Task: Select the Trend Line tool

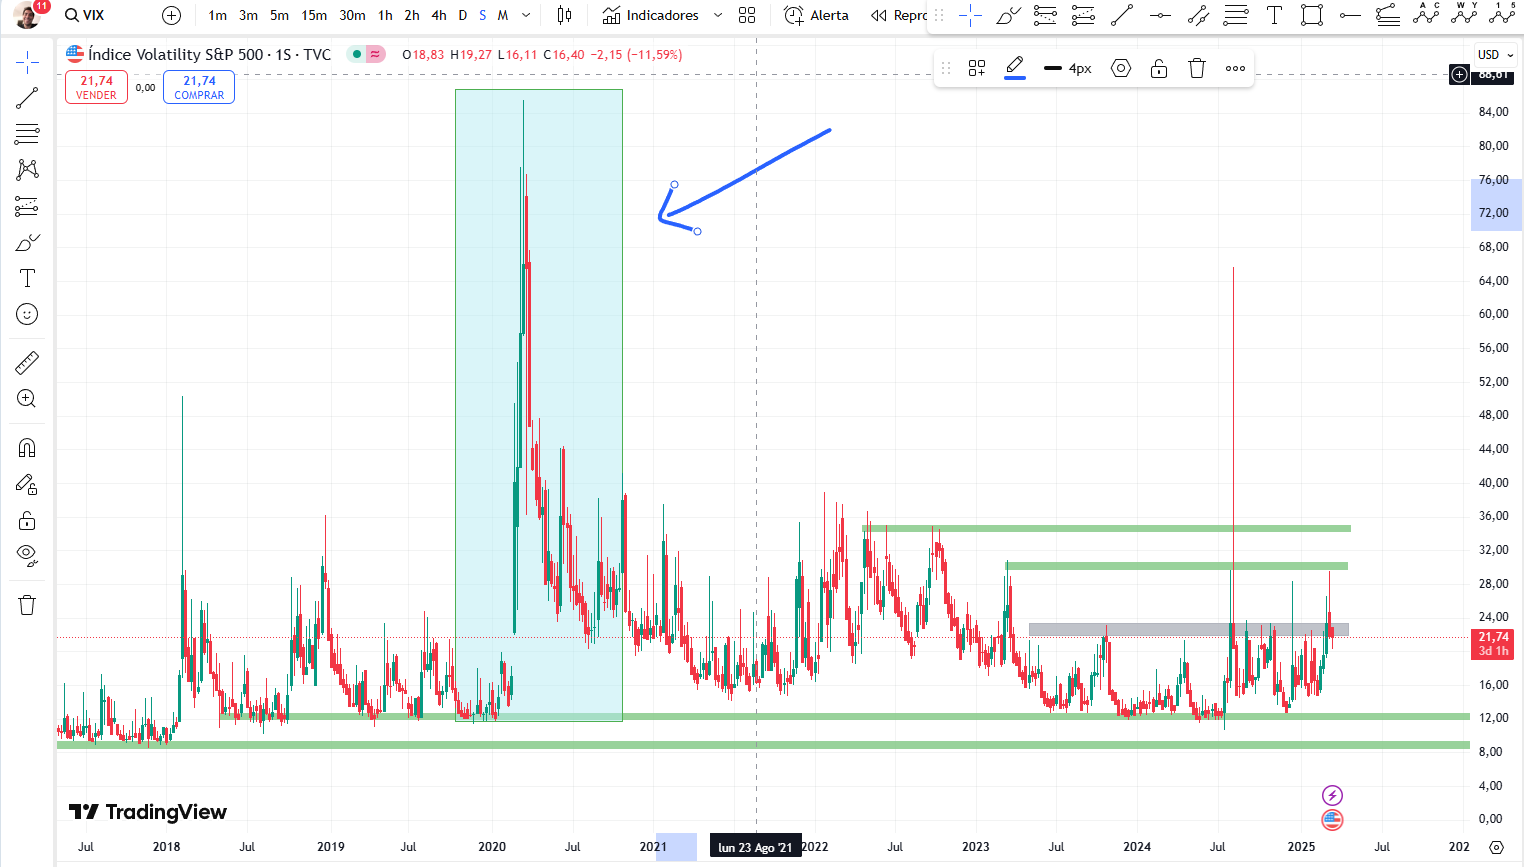Action: pos(26,97)
